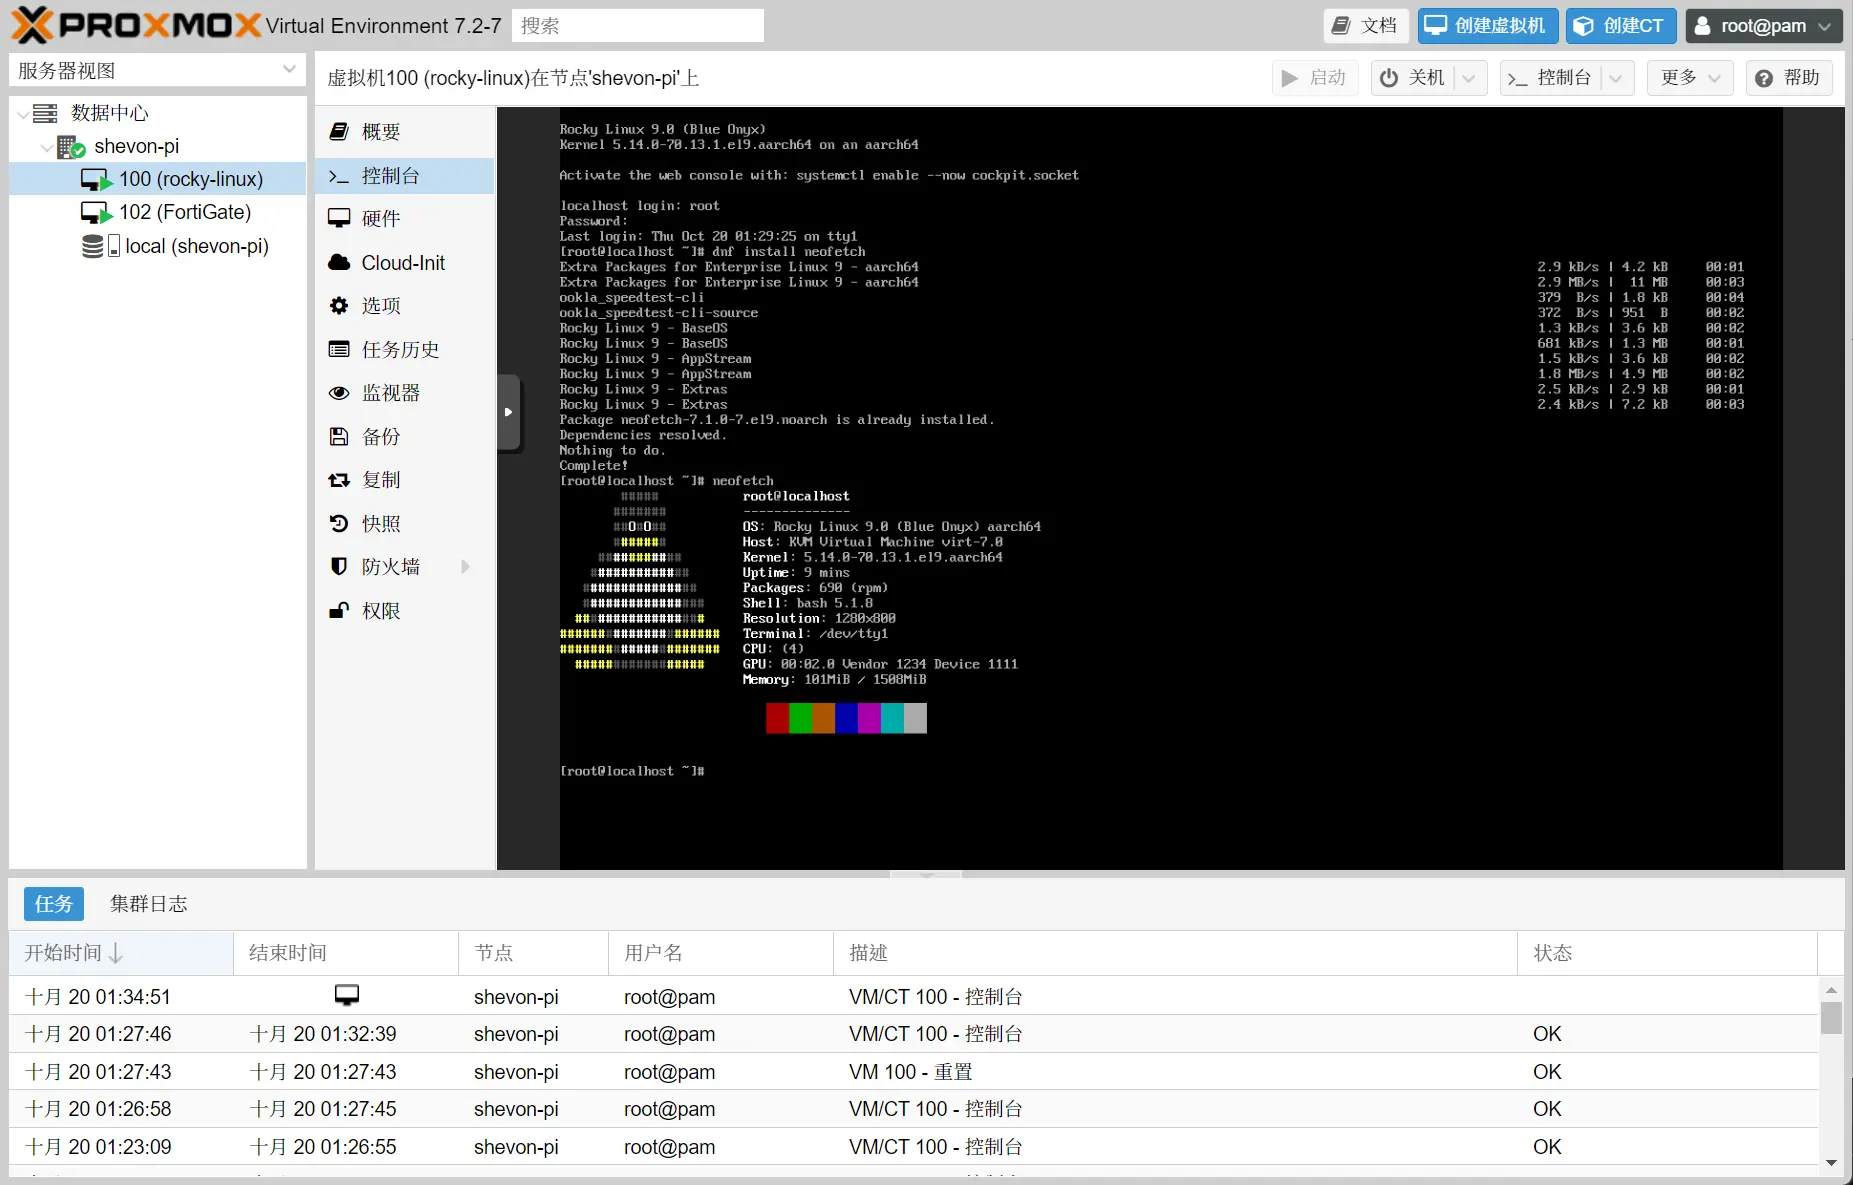Open the 概要 summary page
This screenshot has height=1185, width=1853.
[380, 132]
